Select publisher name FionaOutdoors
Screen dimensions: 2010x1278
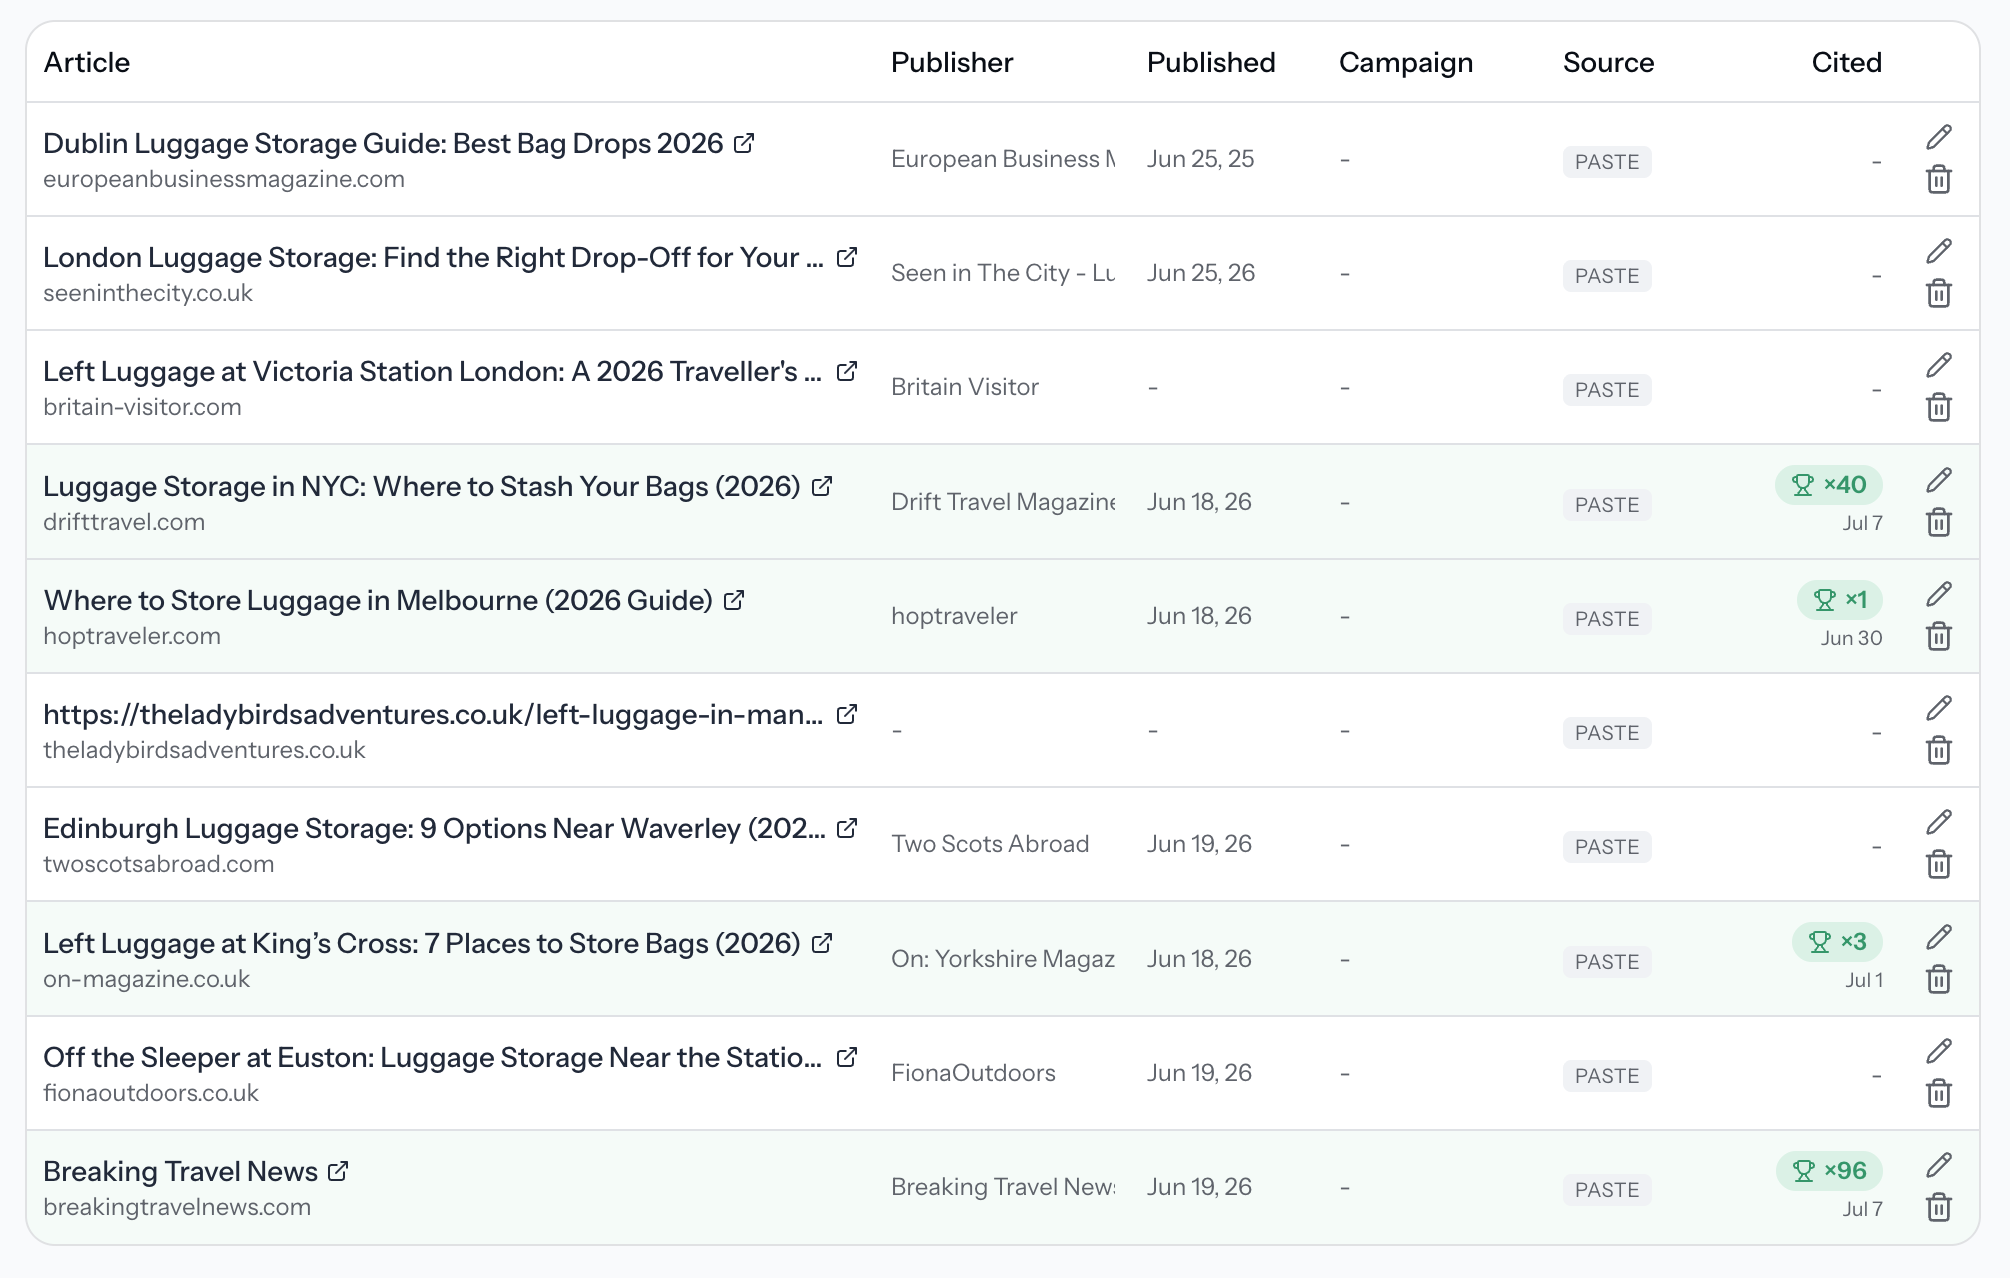(973, 1073)
